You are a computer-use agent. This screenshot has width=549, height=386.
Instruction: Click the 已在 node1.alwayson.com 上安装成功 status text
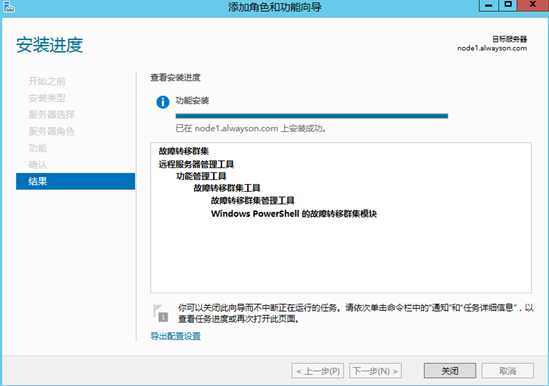(251, 129)
